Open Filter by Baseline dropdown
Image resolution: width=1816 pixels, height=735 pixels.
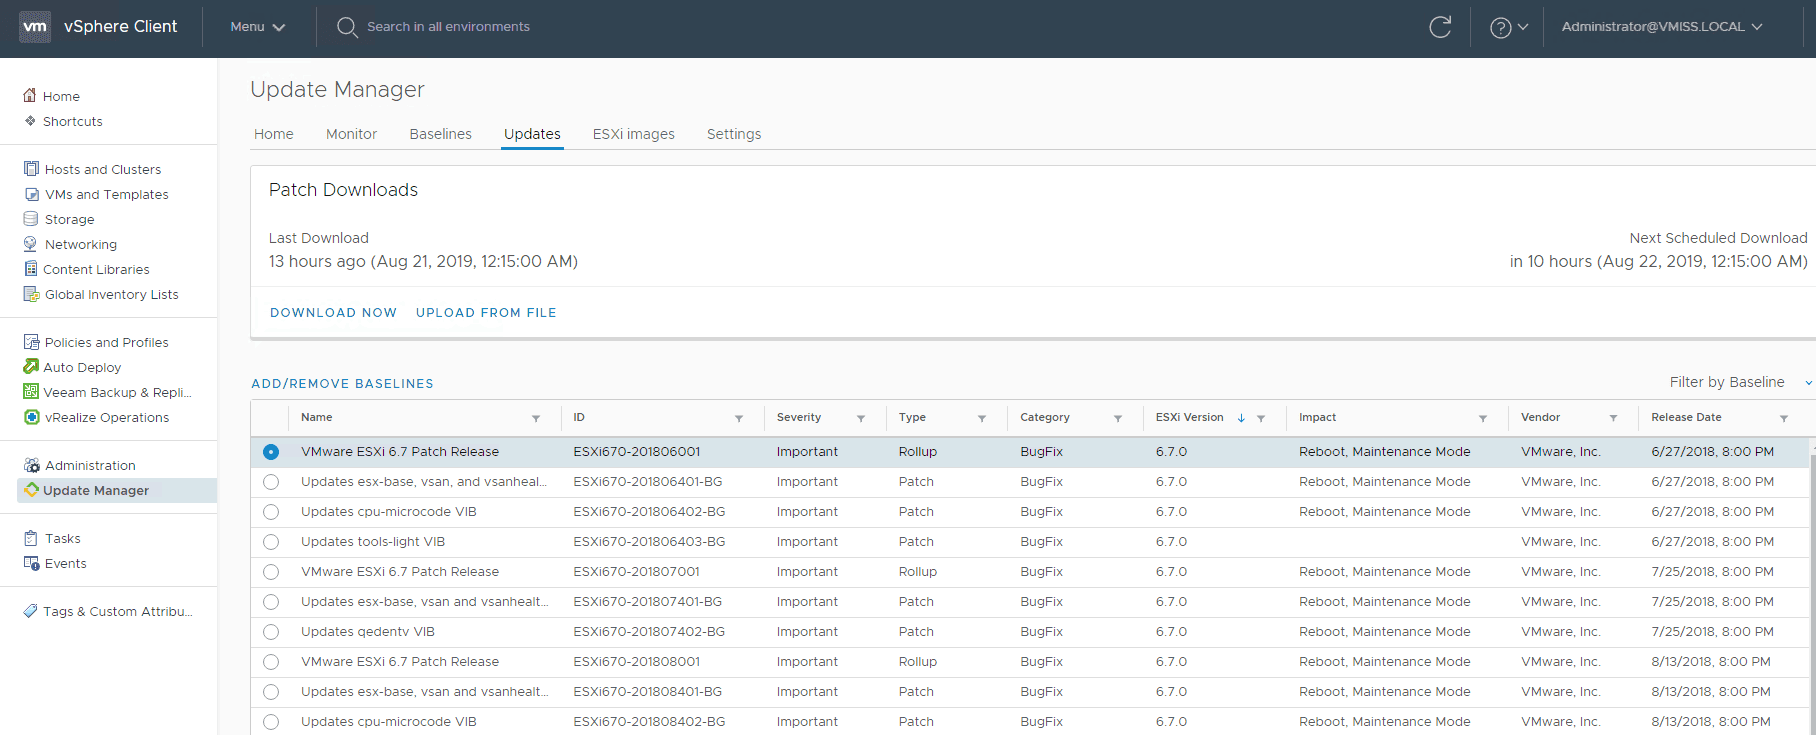point(1741,382)
